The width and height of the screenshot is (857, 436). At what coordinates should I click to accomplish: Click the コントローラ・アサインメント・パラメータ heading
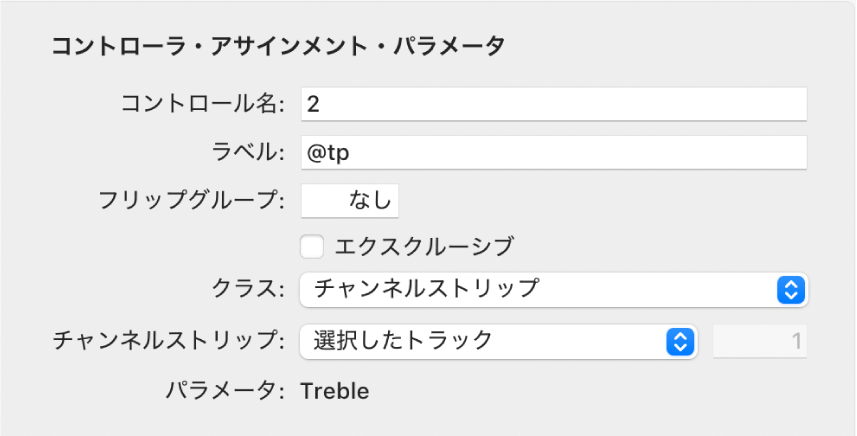278,46
